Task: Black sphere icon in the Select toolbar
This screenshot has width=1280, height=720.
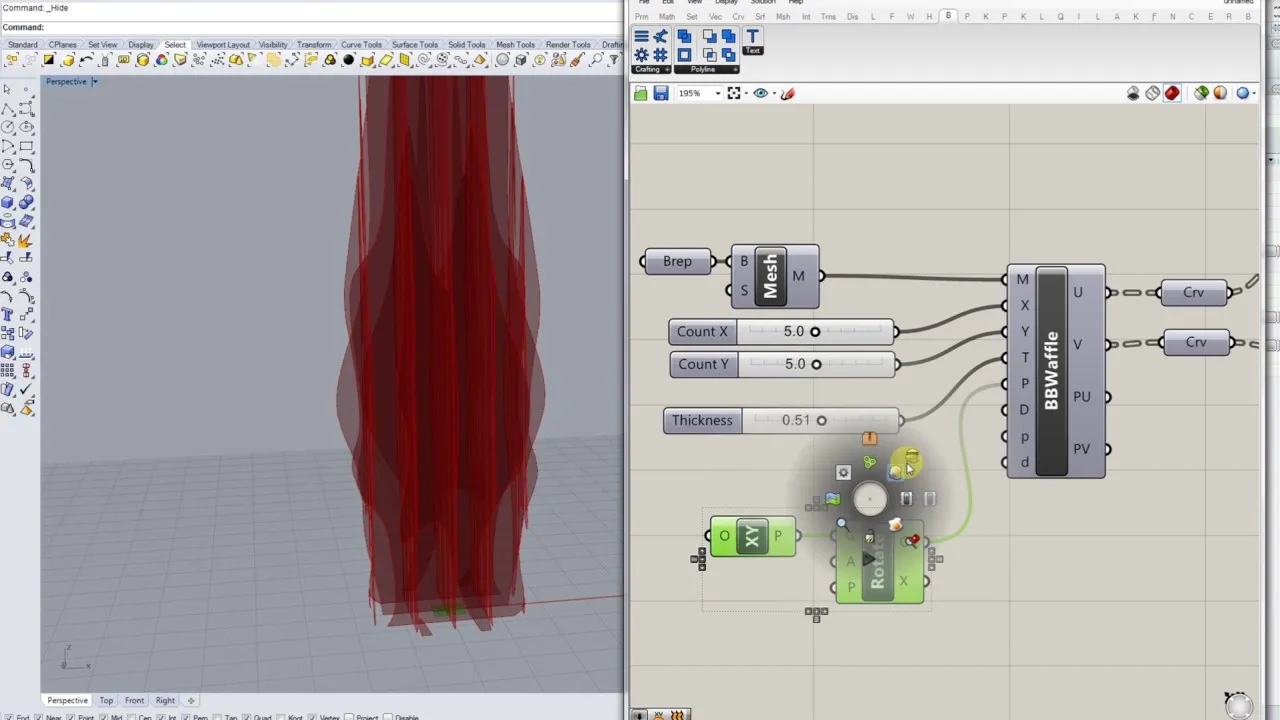Action: (x=348, y=59)
